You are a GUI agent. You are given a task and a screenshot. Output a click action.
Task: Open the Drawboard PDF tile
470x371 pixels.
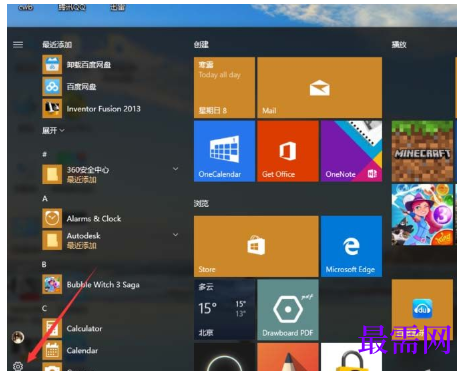pyautogui.click(x=288, y=310)
